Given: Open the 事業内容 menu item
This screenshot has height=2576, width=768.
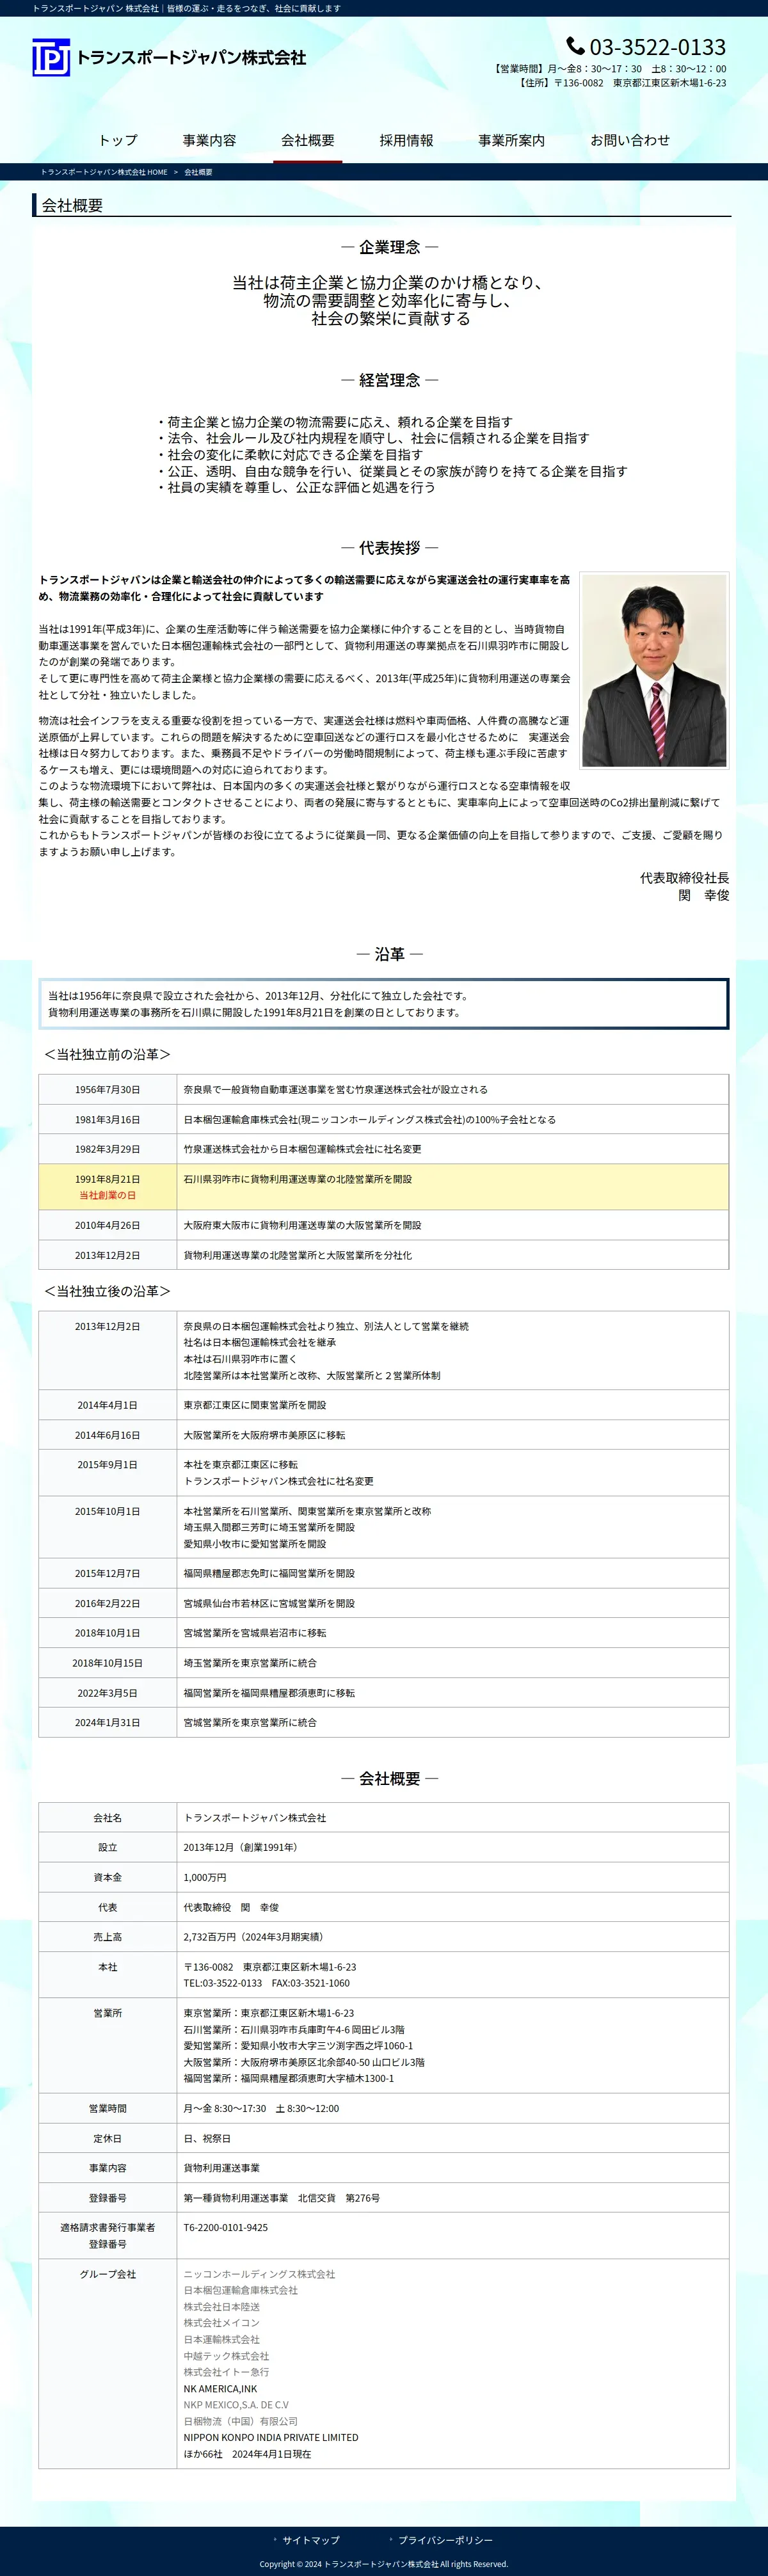Looking at the screenshot, I should (x=209, y=140).
